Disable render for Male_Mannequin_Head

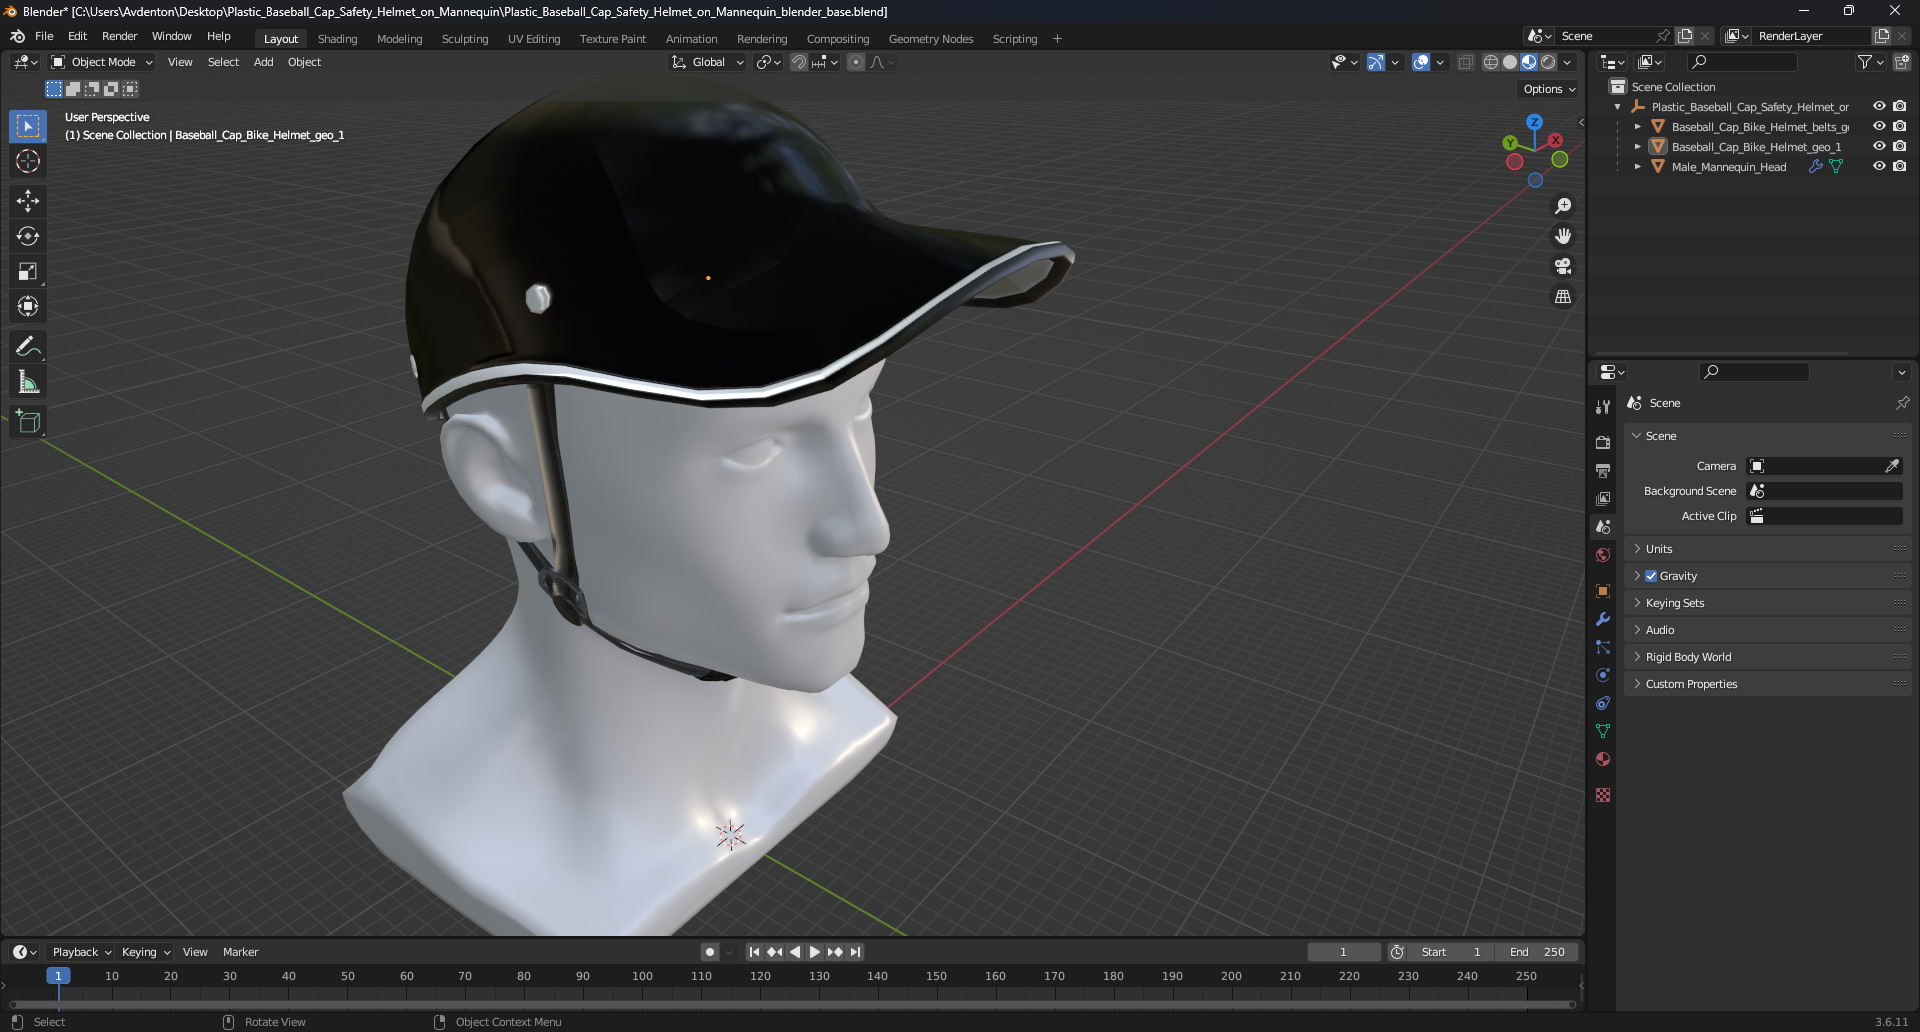[1899, 167]
